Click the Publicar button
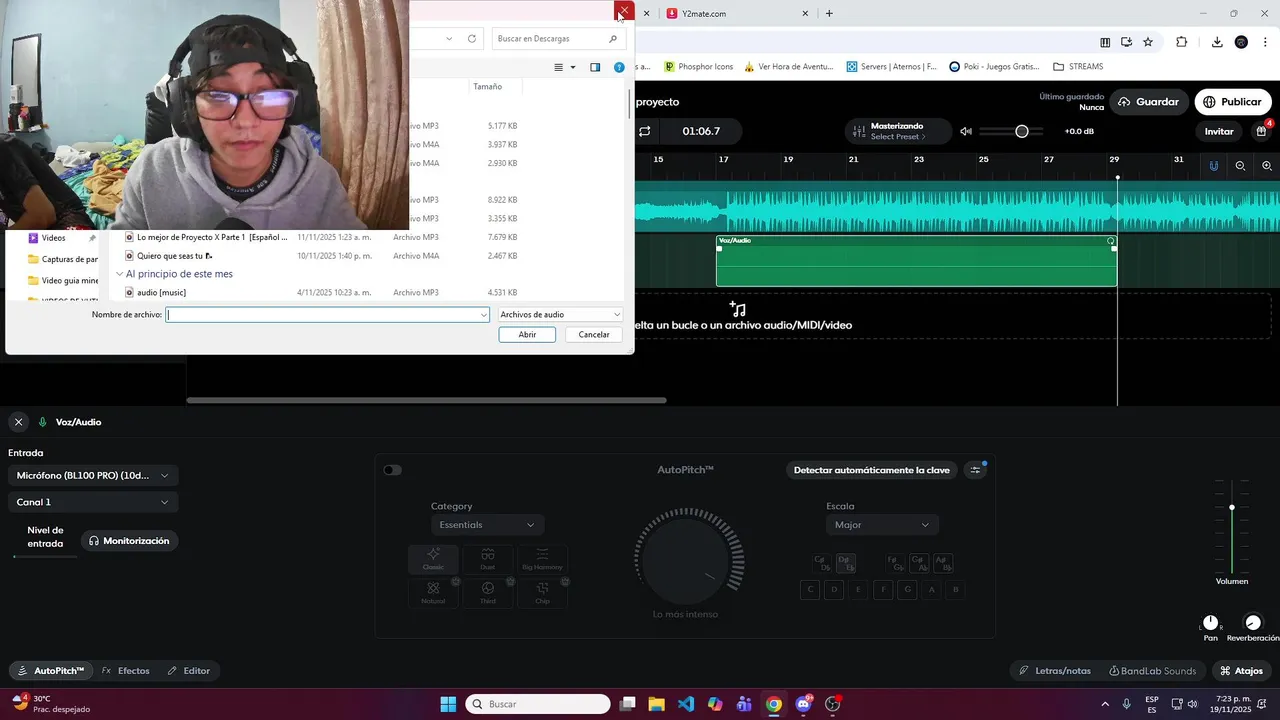The height and width of the screenshot is (720, 1280). click(1233, 102)
